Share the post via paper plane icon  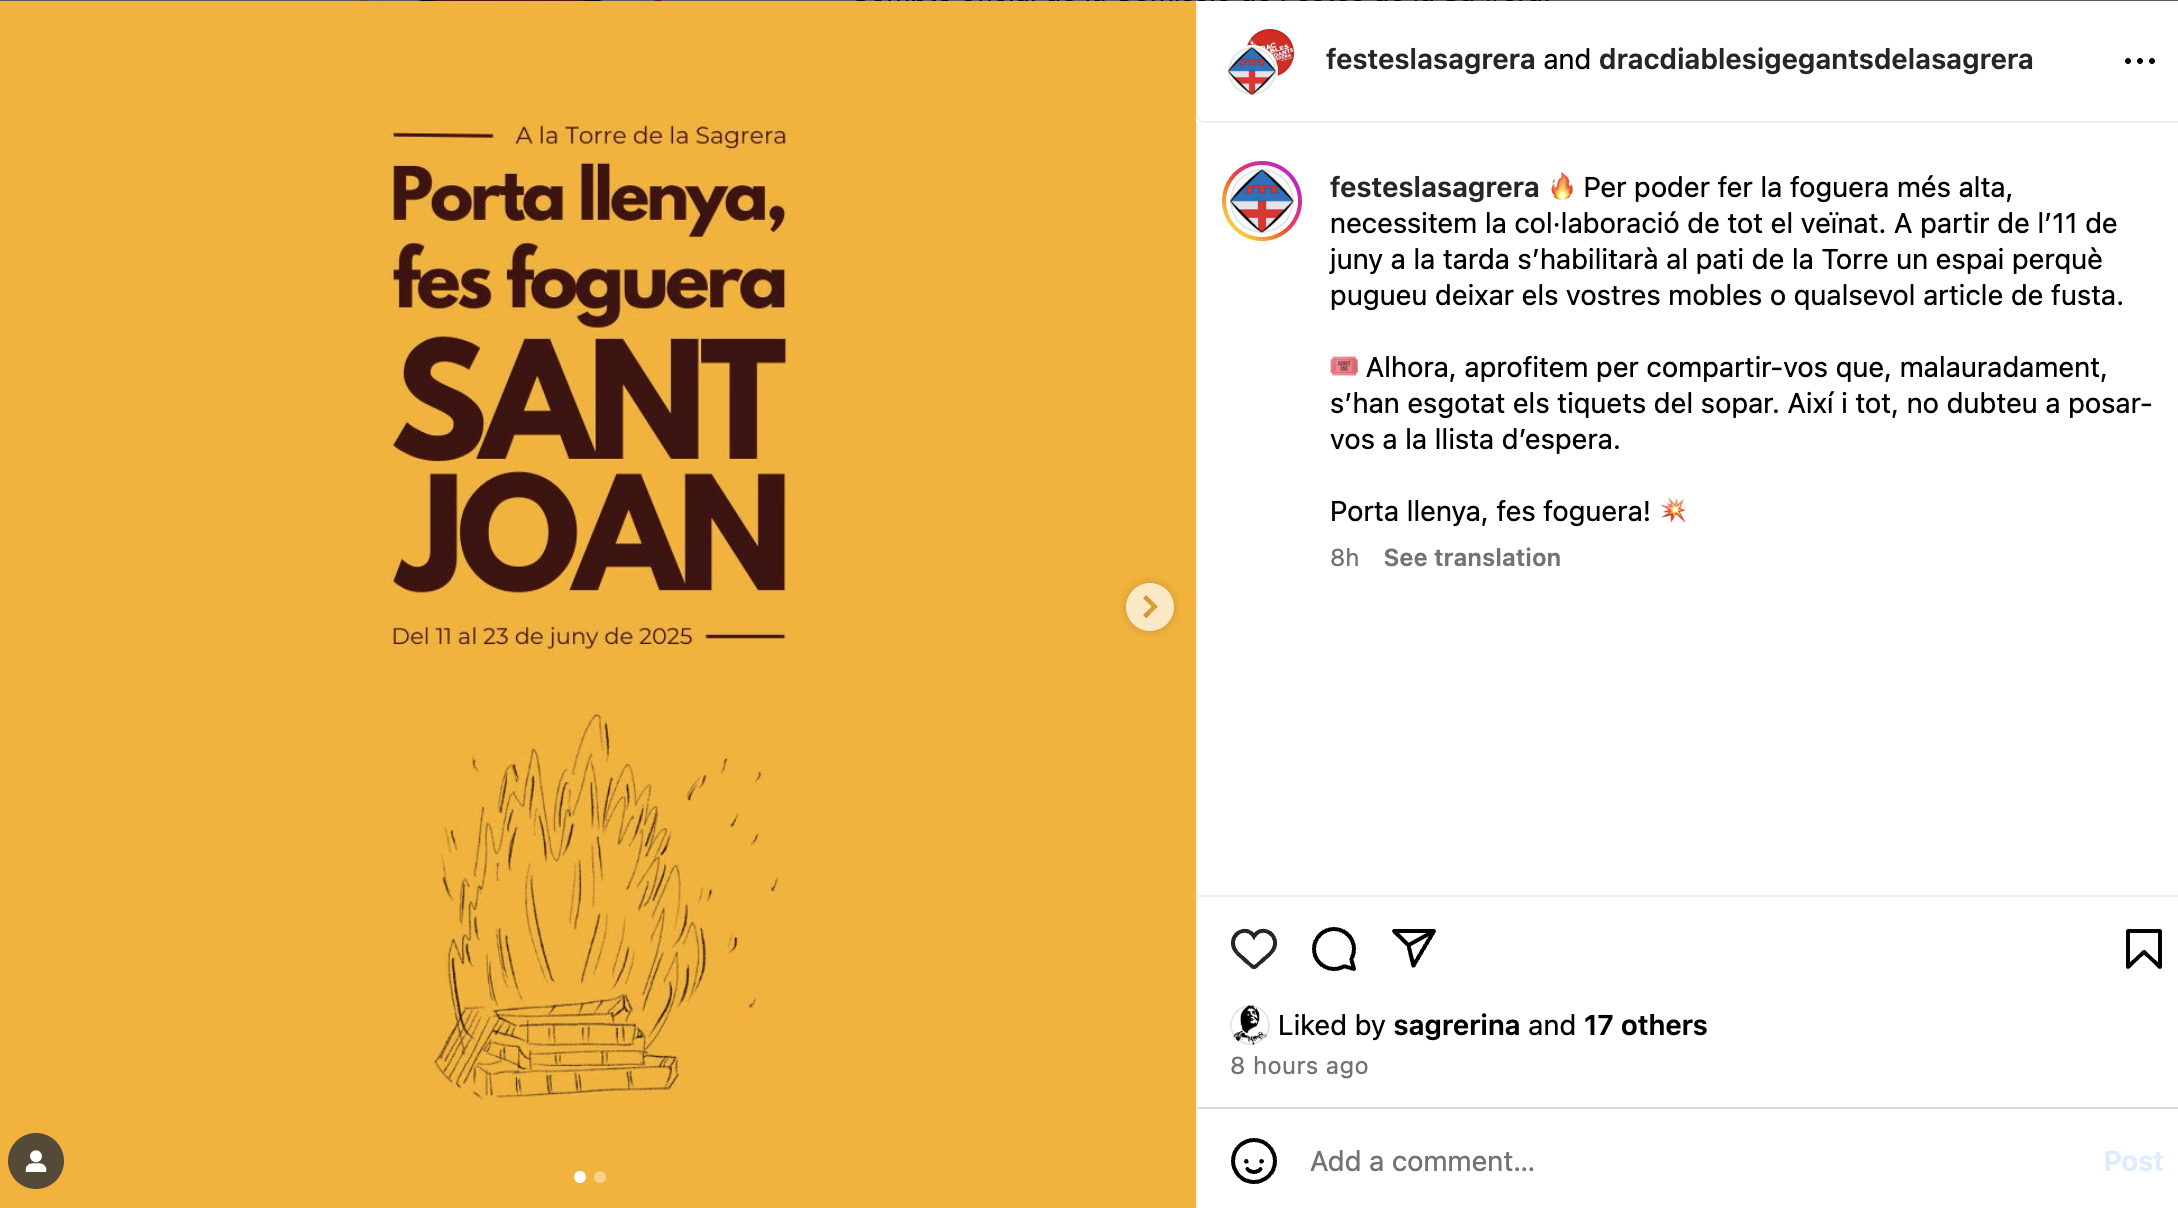(x=1414, y=948)
